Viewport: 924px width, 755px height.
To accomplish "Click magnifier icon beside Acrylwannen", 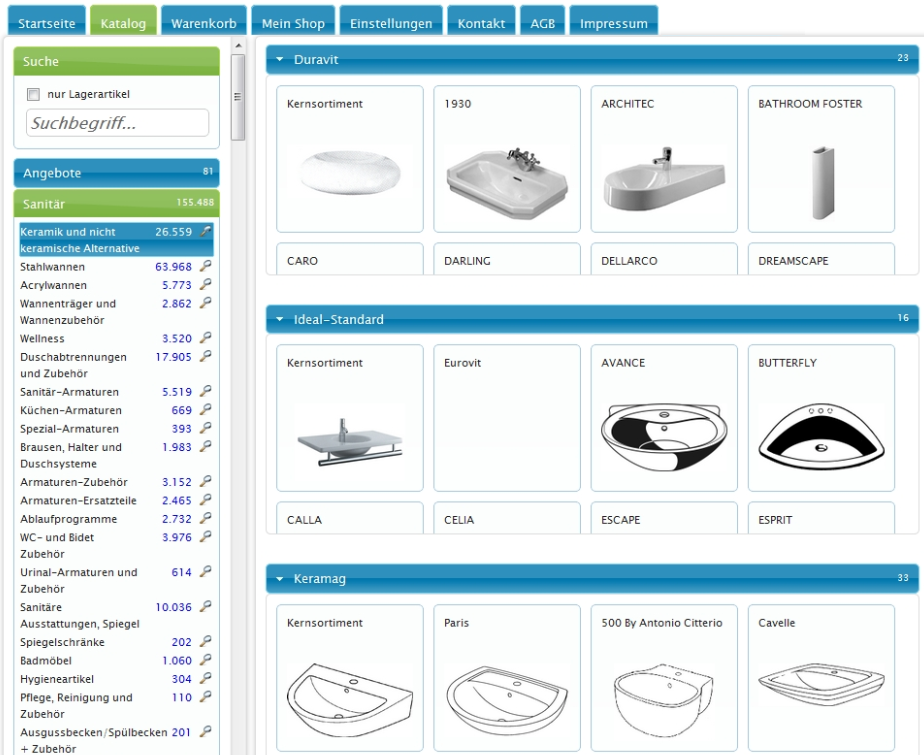I will pos(206,285).
